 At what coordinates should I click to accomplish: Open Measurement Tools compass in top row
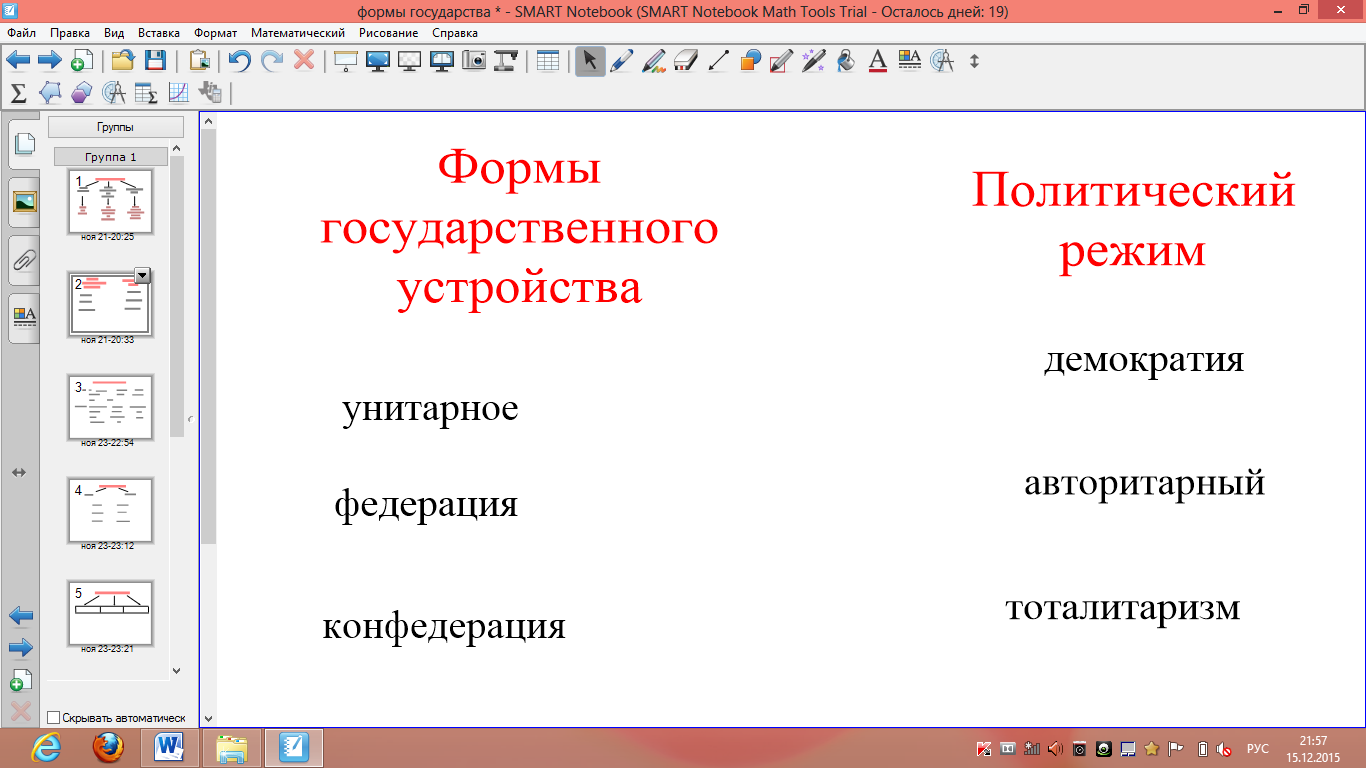point(941,60)
